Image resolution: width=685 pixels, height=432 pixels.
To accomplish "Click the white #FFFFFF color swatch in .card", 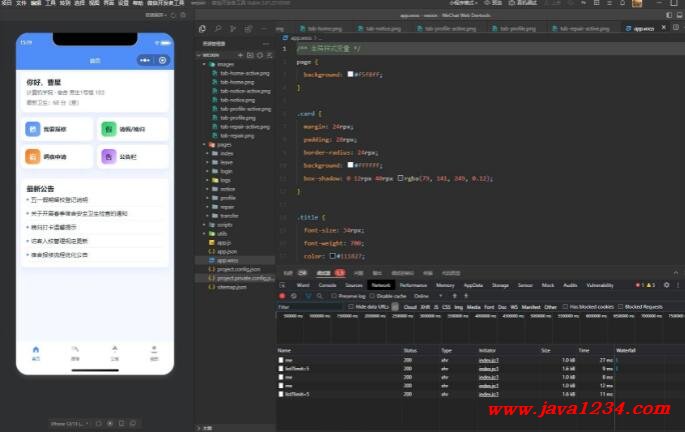I will click(350, 165).
